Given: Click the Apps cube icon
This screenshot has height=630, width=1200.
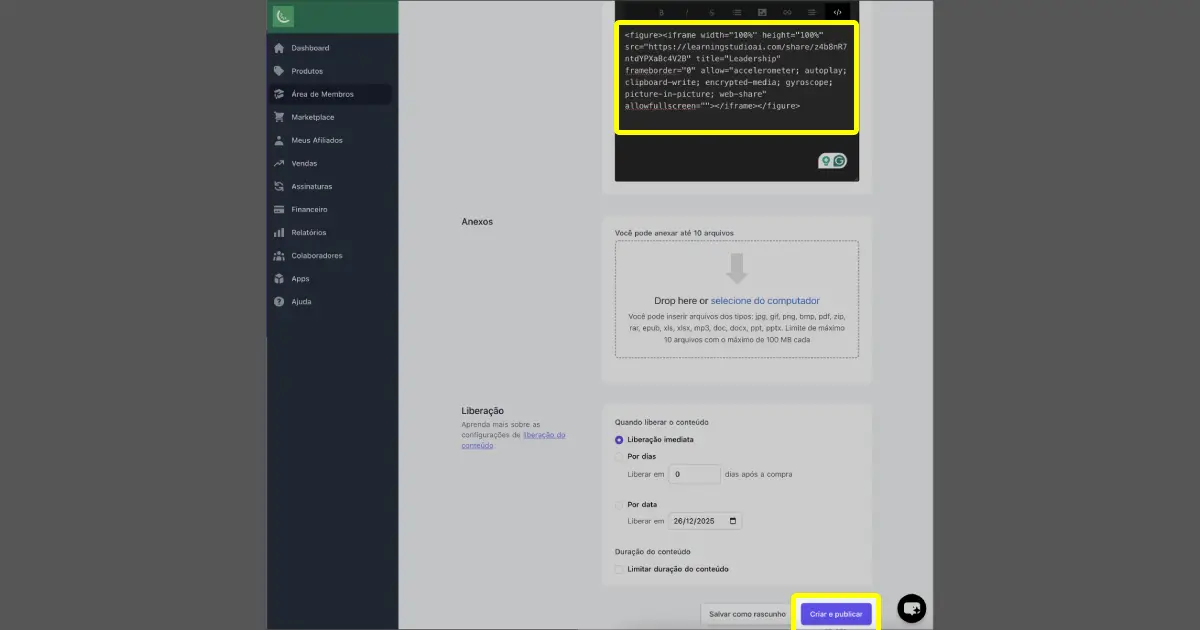Looking at the screenshot, I should pyautogui.click(x=279, y=278).
